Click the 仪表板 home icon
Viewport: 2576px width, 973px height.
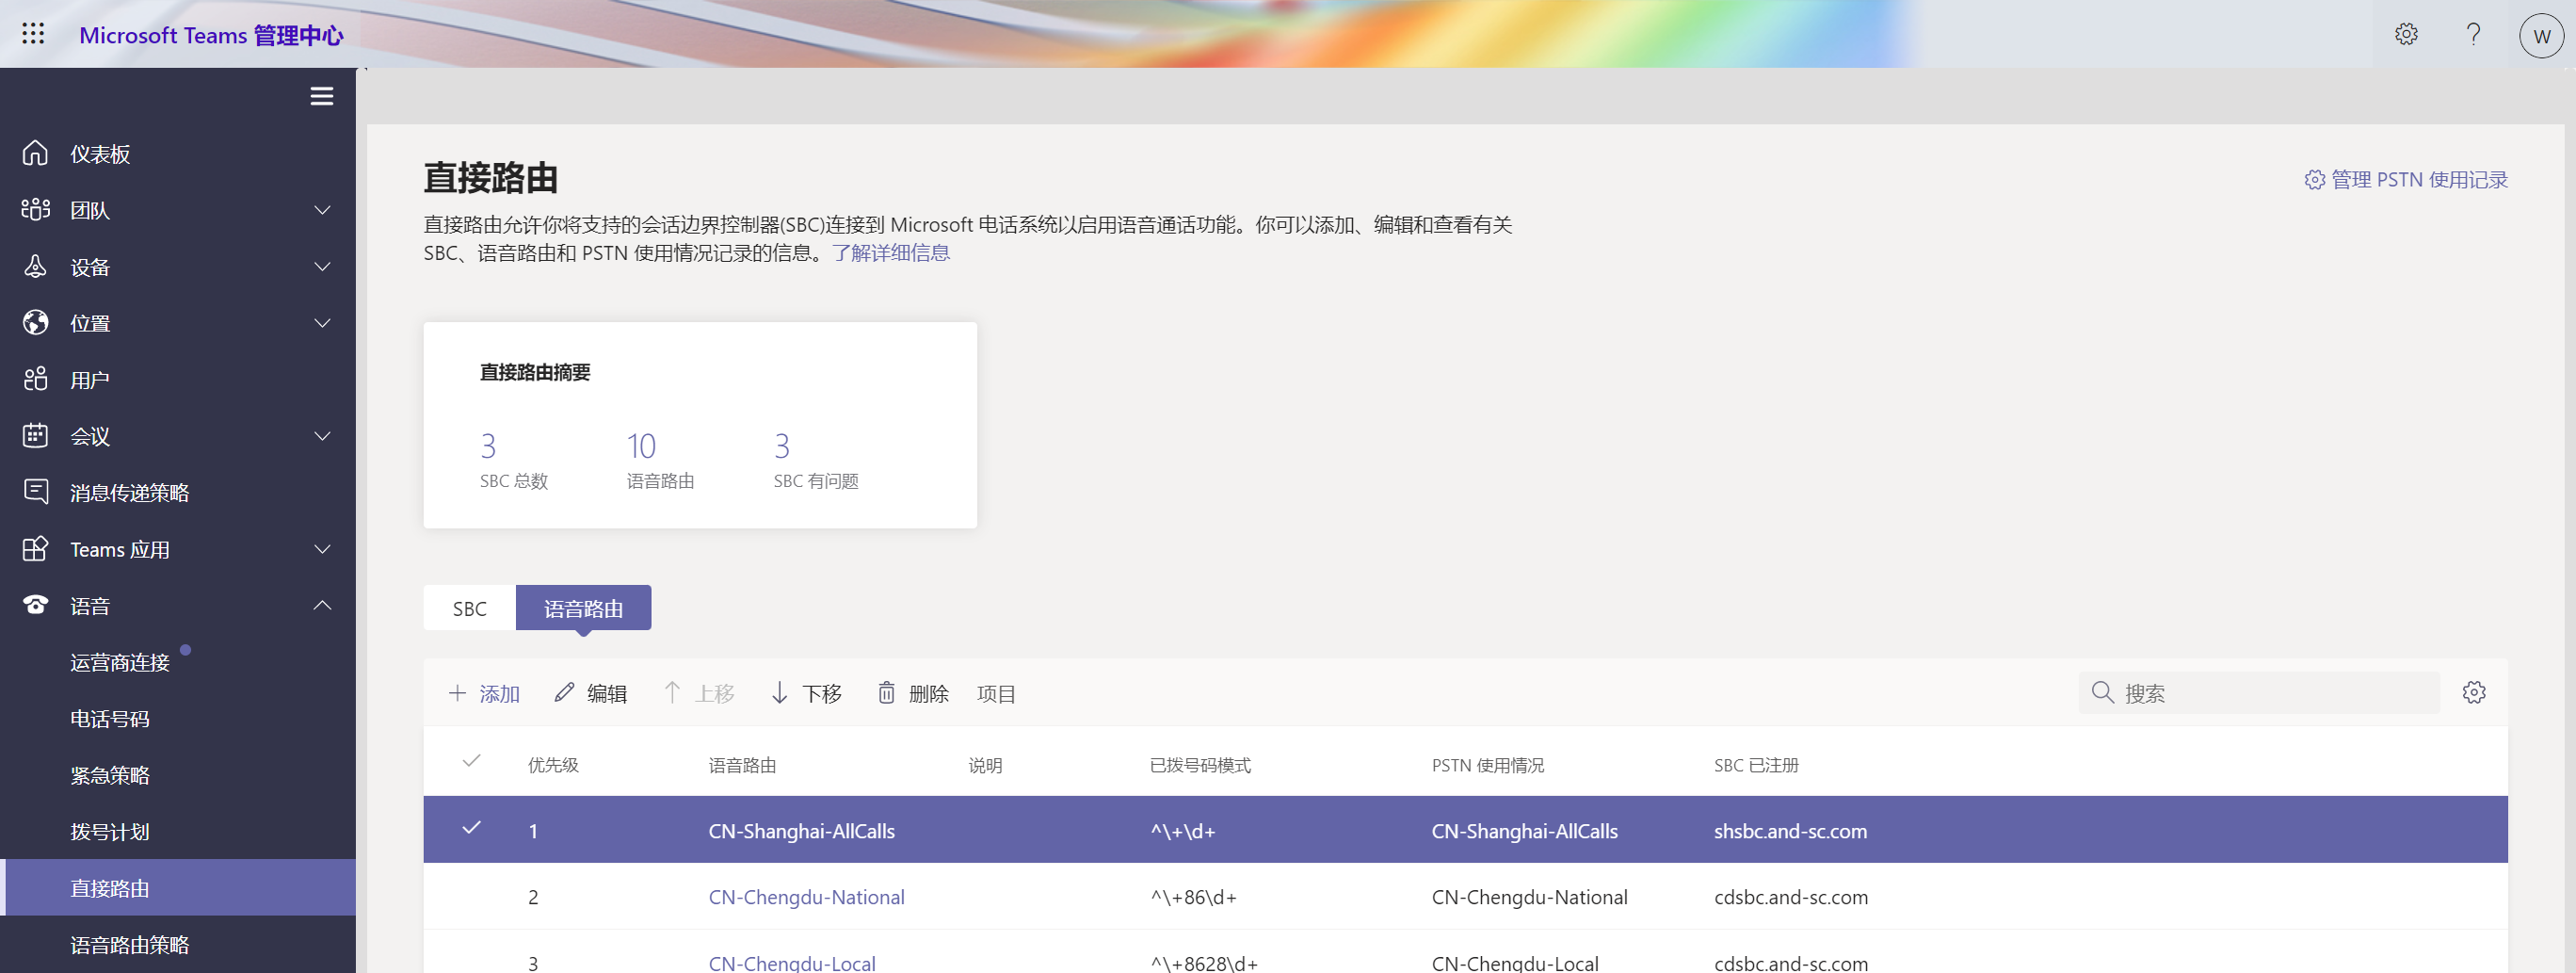pyautogui.click(x=35, y=153)
